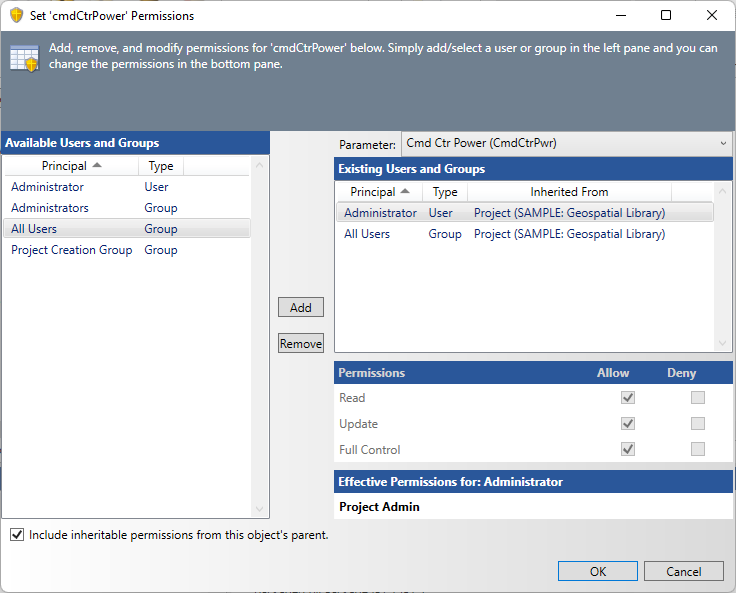Confirm with the OK button

[x=598, y=572]
